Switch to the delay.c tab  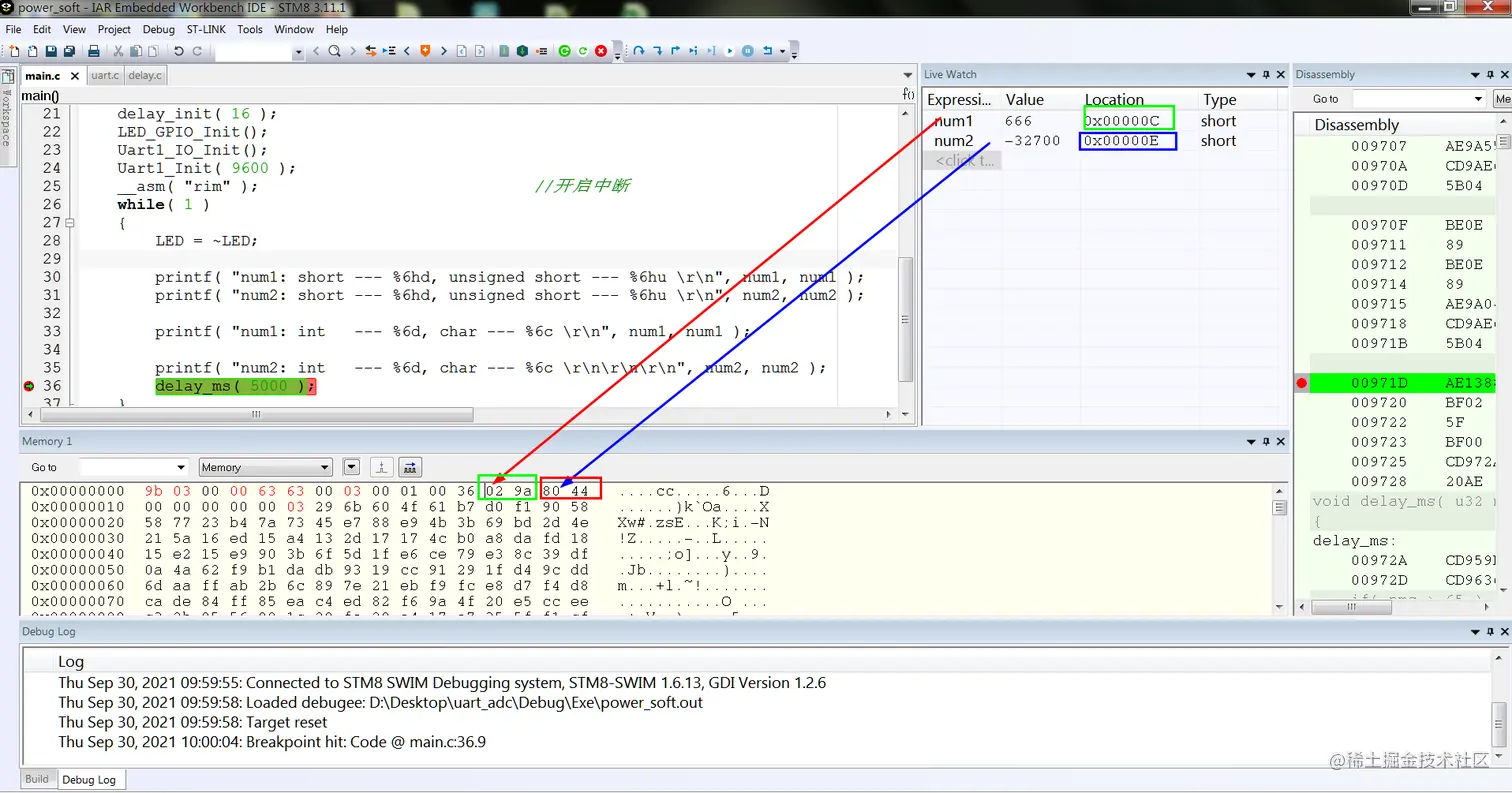(145, 76)
